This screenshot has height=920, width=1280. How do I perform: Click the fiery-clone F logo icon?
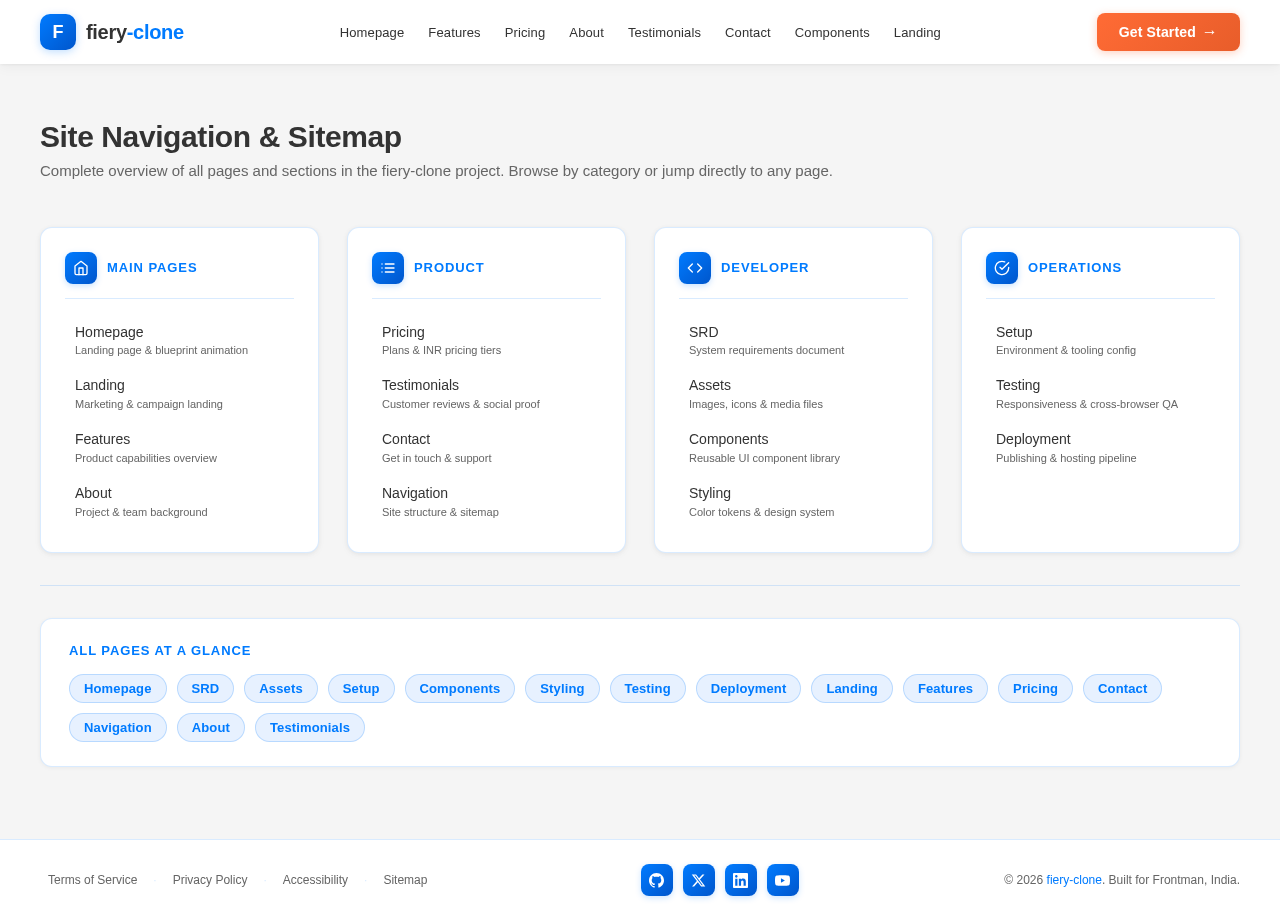point(58,32)
